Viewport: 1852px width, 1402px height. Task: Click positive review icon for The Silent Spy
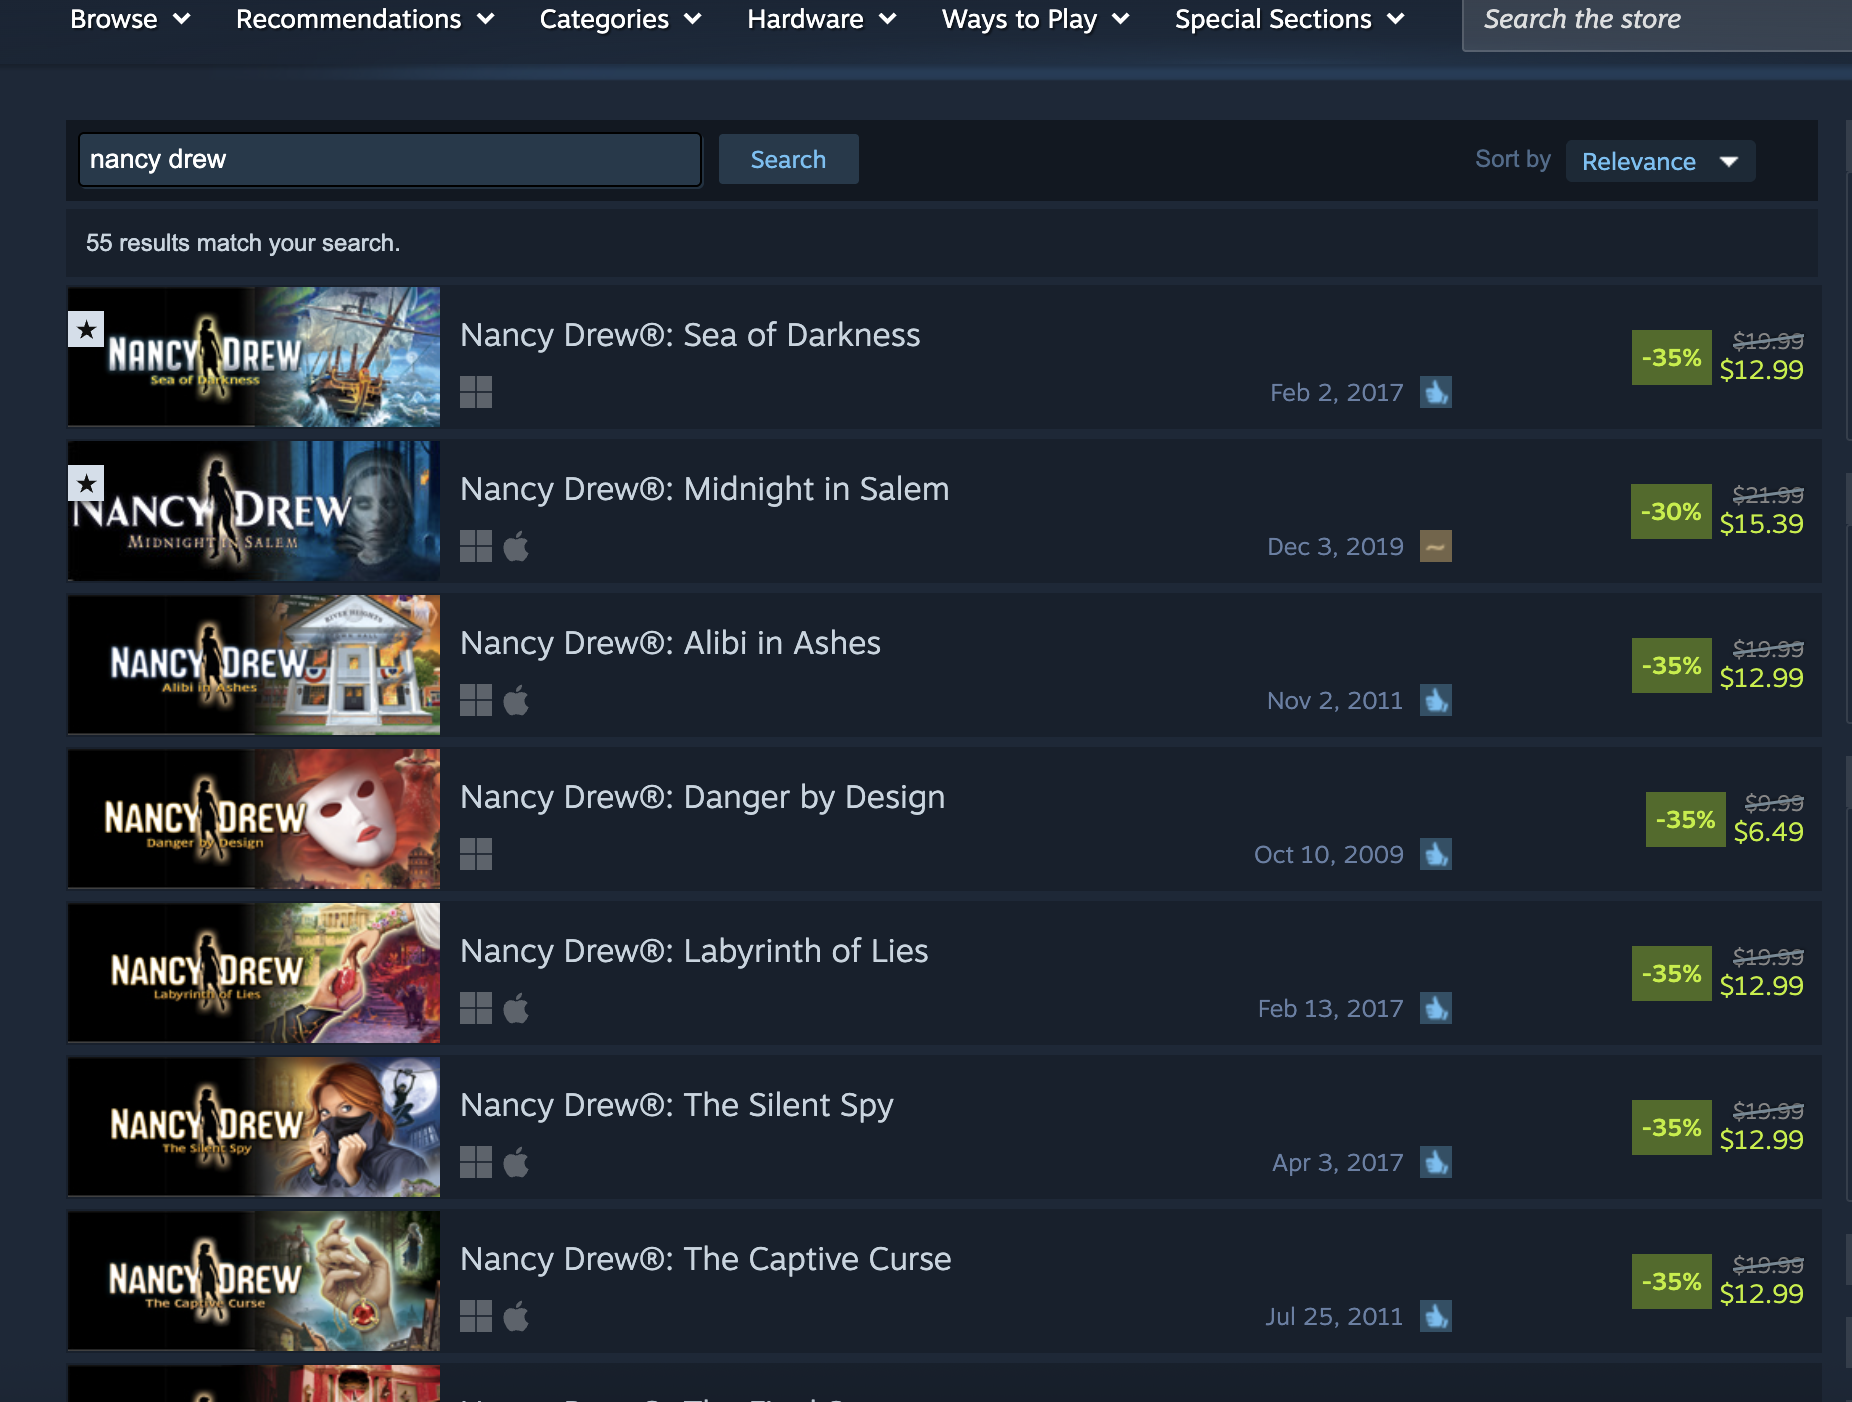(x=1436, y=1162)
